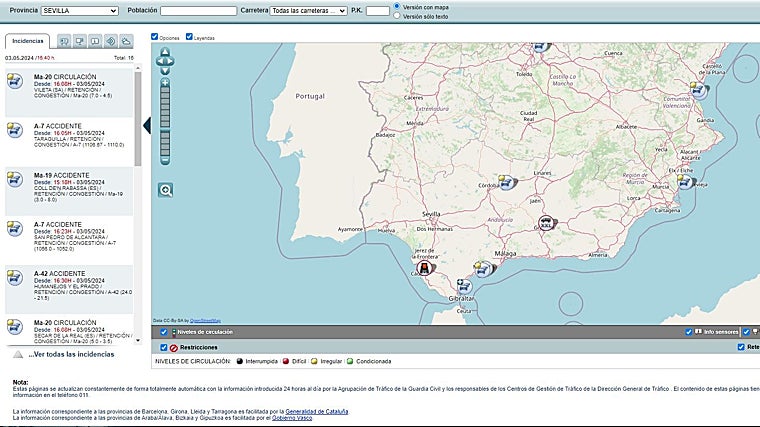This screenshot has width=760, height=427.
Task: Click the A-7 ACCIDENTE TARAGUILLA incident icon
Action: click(15, 130)
